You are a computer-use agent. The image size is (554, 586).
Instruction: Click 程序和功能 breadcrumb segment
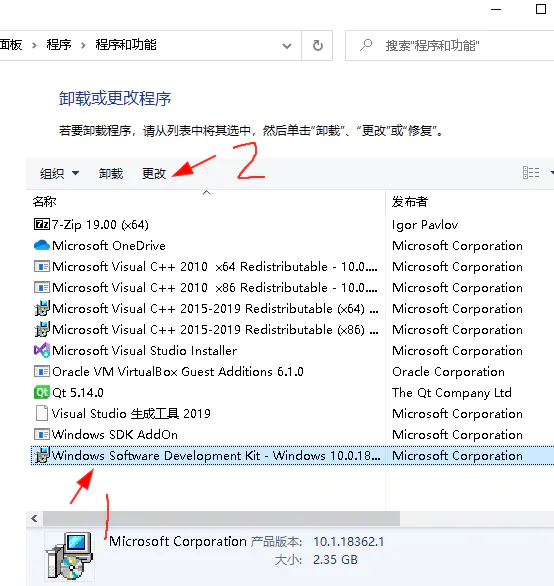click(x=126, y=45)
